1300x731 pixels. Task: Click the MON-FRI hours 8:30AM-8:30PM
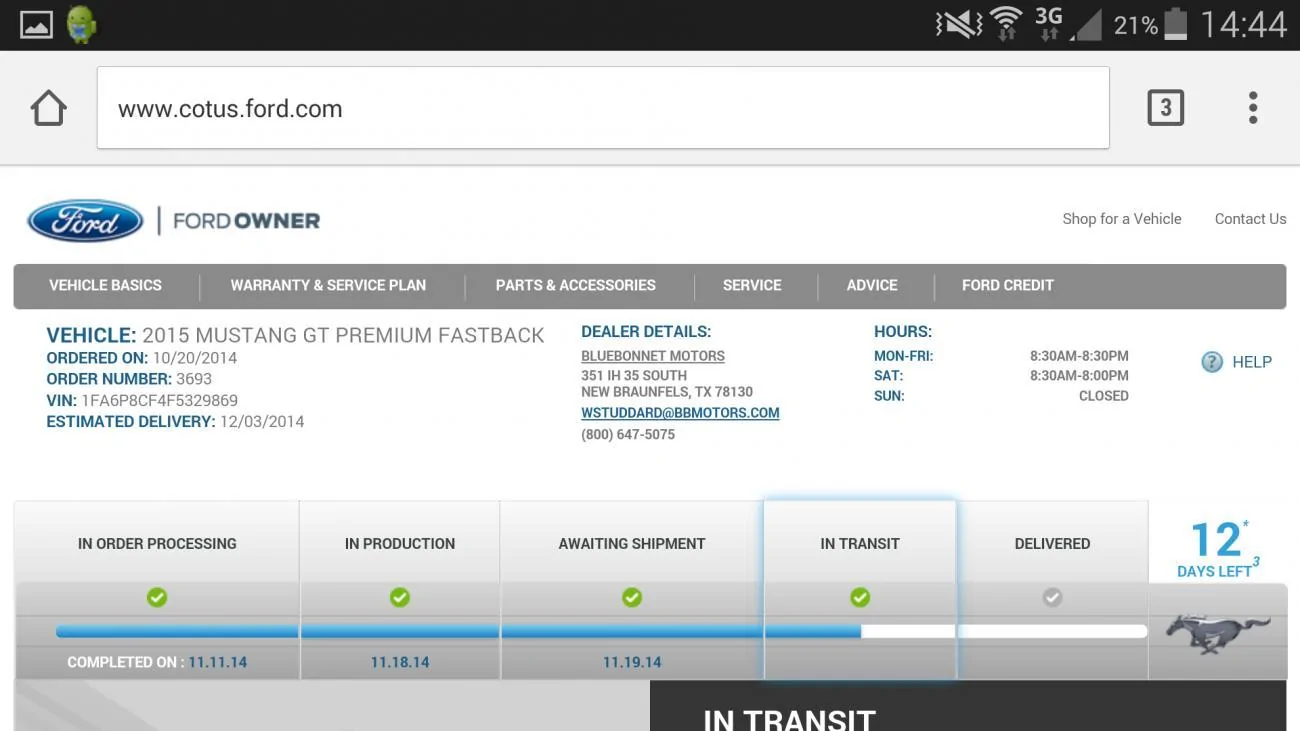(x=1079, y=356)
